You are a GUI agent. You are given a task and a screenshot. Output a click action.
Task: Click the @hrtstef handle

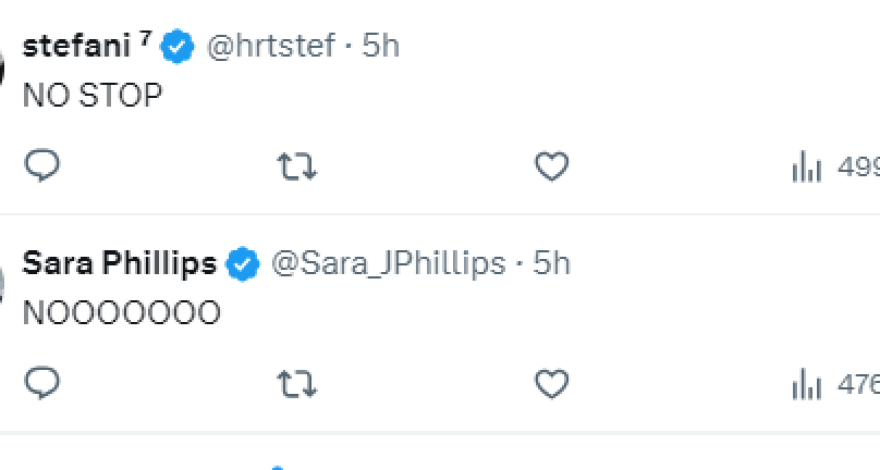tap(270, 46)
